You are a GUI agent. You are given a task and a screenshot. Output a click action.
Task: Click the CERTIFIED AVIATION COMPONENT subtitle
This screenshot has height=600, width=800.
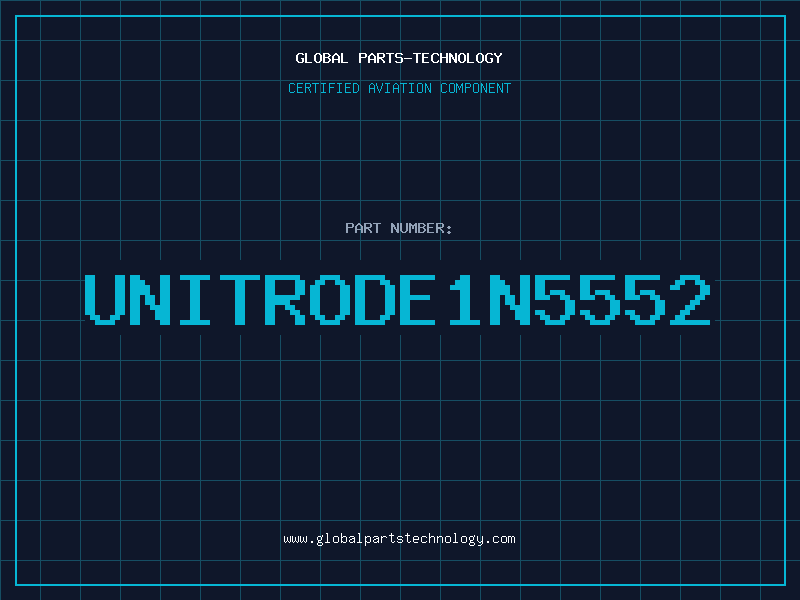coord(399,88)
